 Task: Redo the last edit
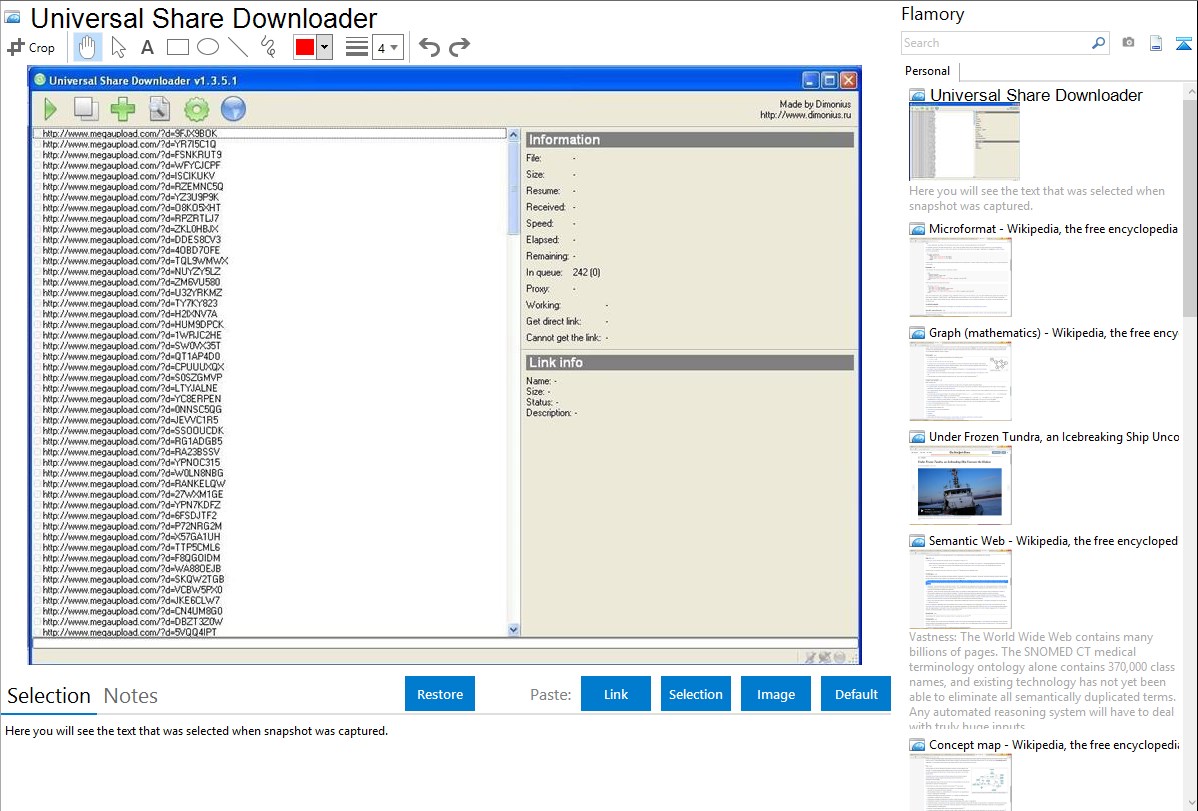click(x=459, y=47)
